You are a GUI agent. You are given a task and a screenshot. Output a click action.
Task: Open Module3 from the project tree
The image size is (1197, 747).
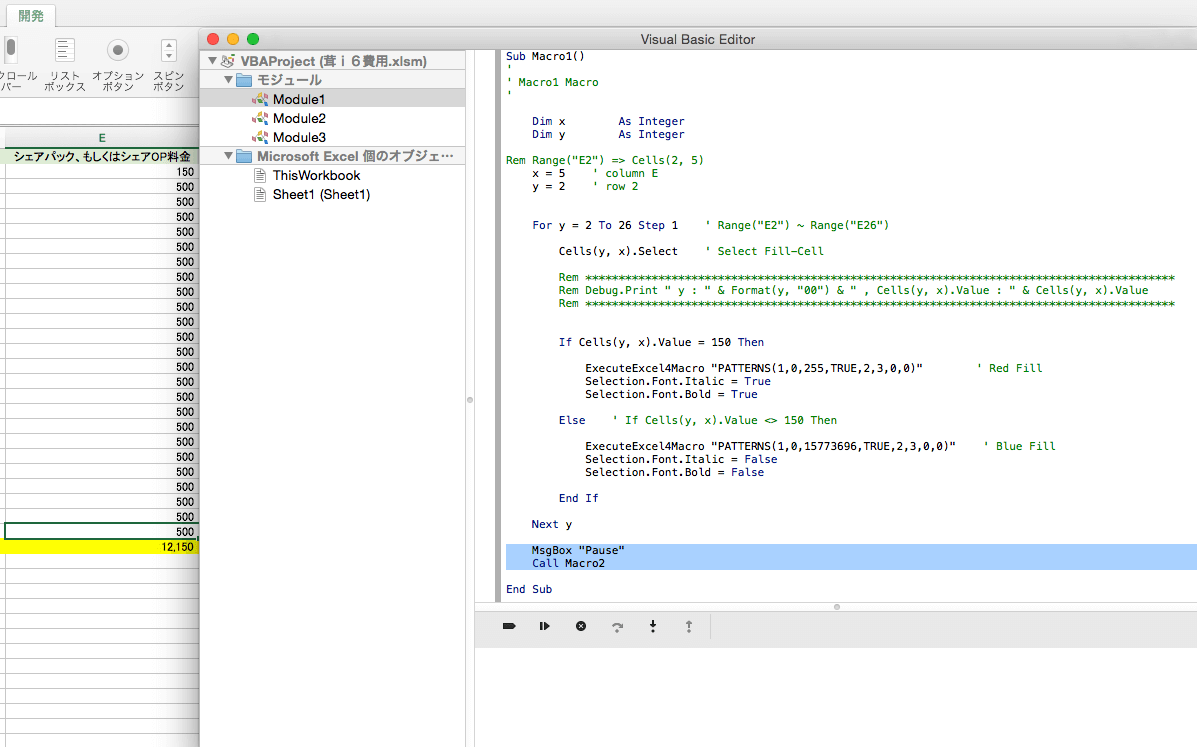coord(299,137)
